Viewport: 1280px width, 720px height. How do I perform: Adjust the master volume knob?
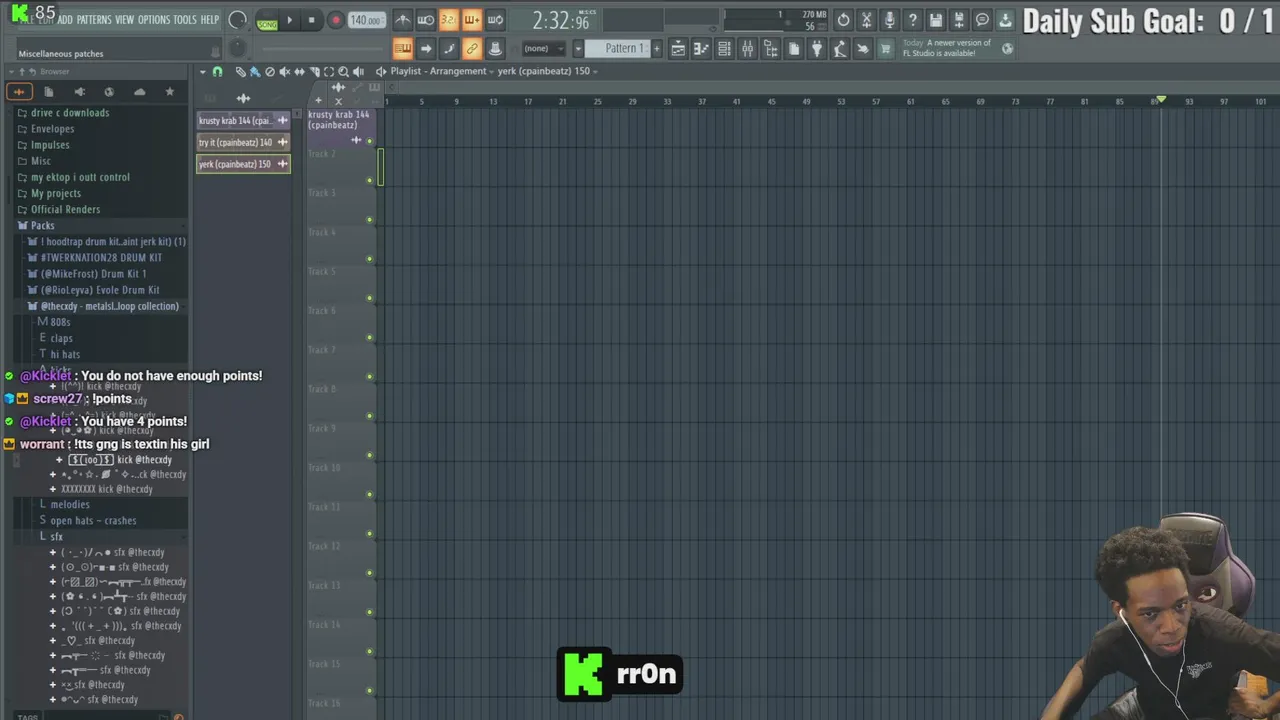tap(238, 20)
